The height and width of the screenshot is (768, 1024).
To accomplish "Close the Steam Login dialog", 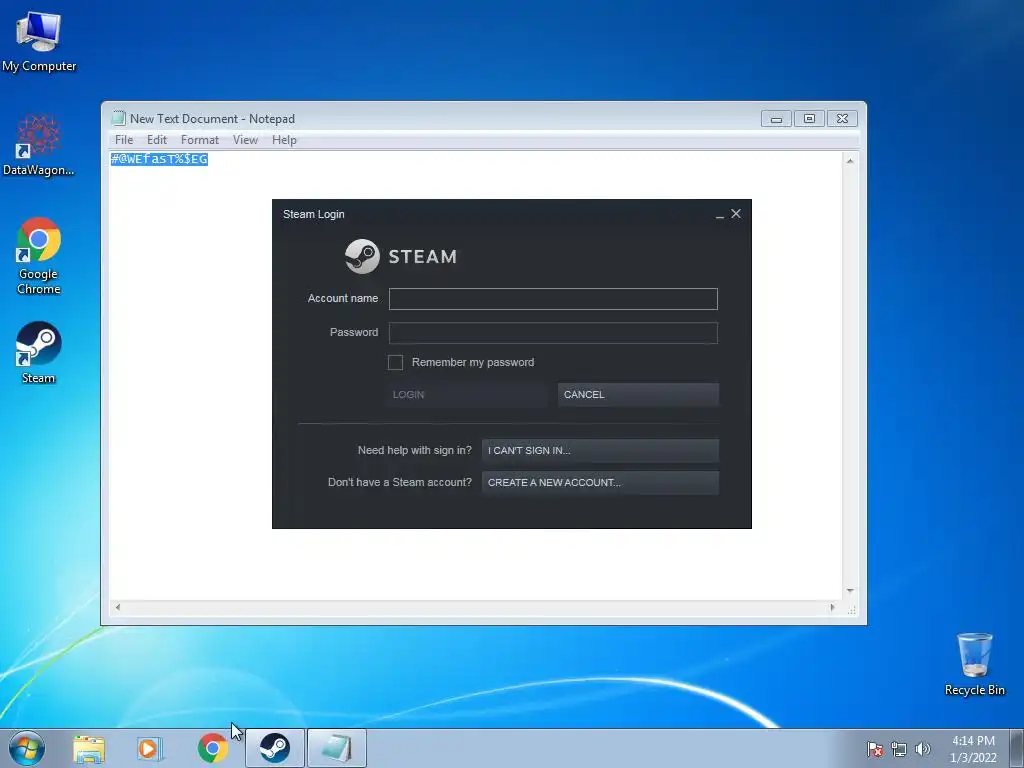I will point(736,214).
